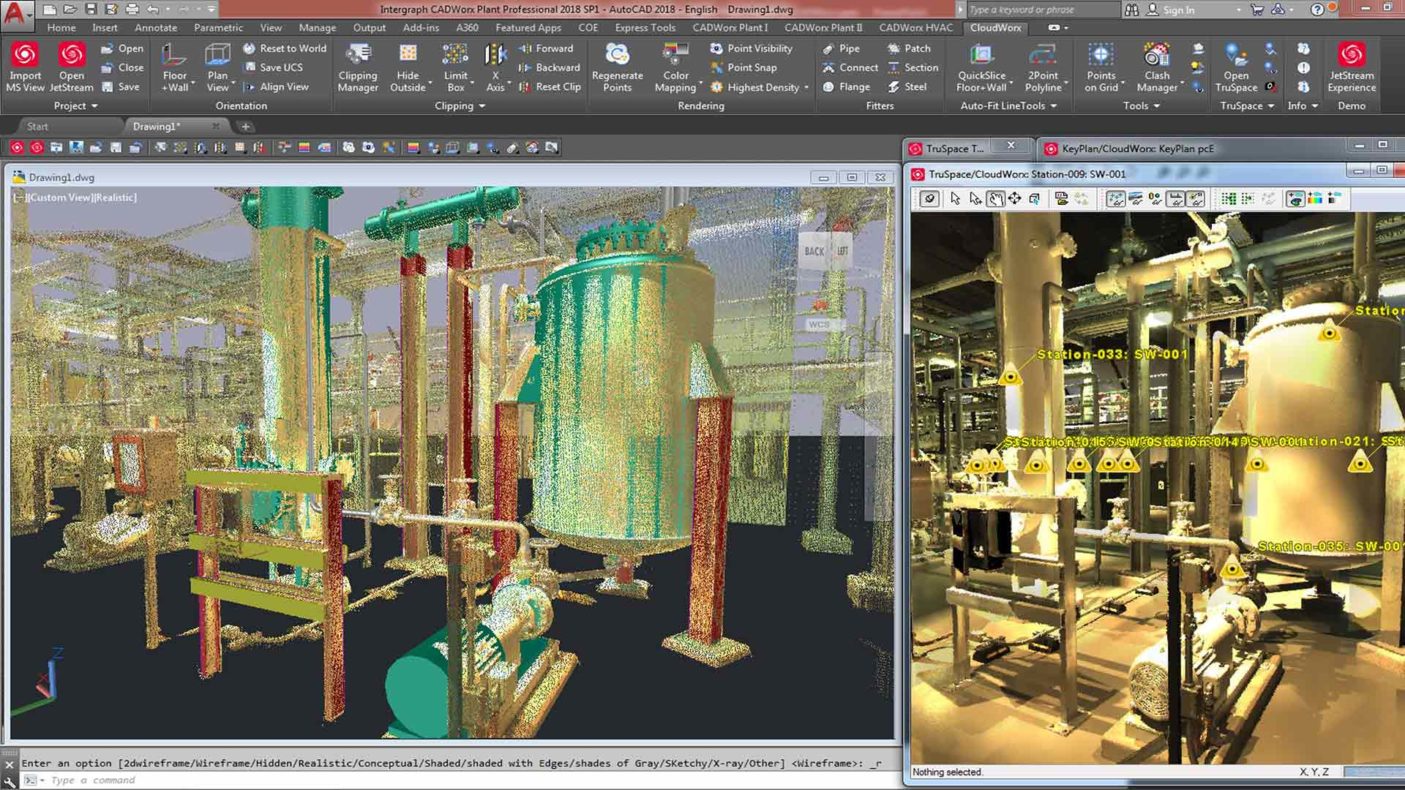Click the BACK face of ViewCube
1405x790 pixels.
point(814,251)
